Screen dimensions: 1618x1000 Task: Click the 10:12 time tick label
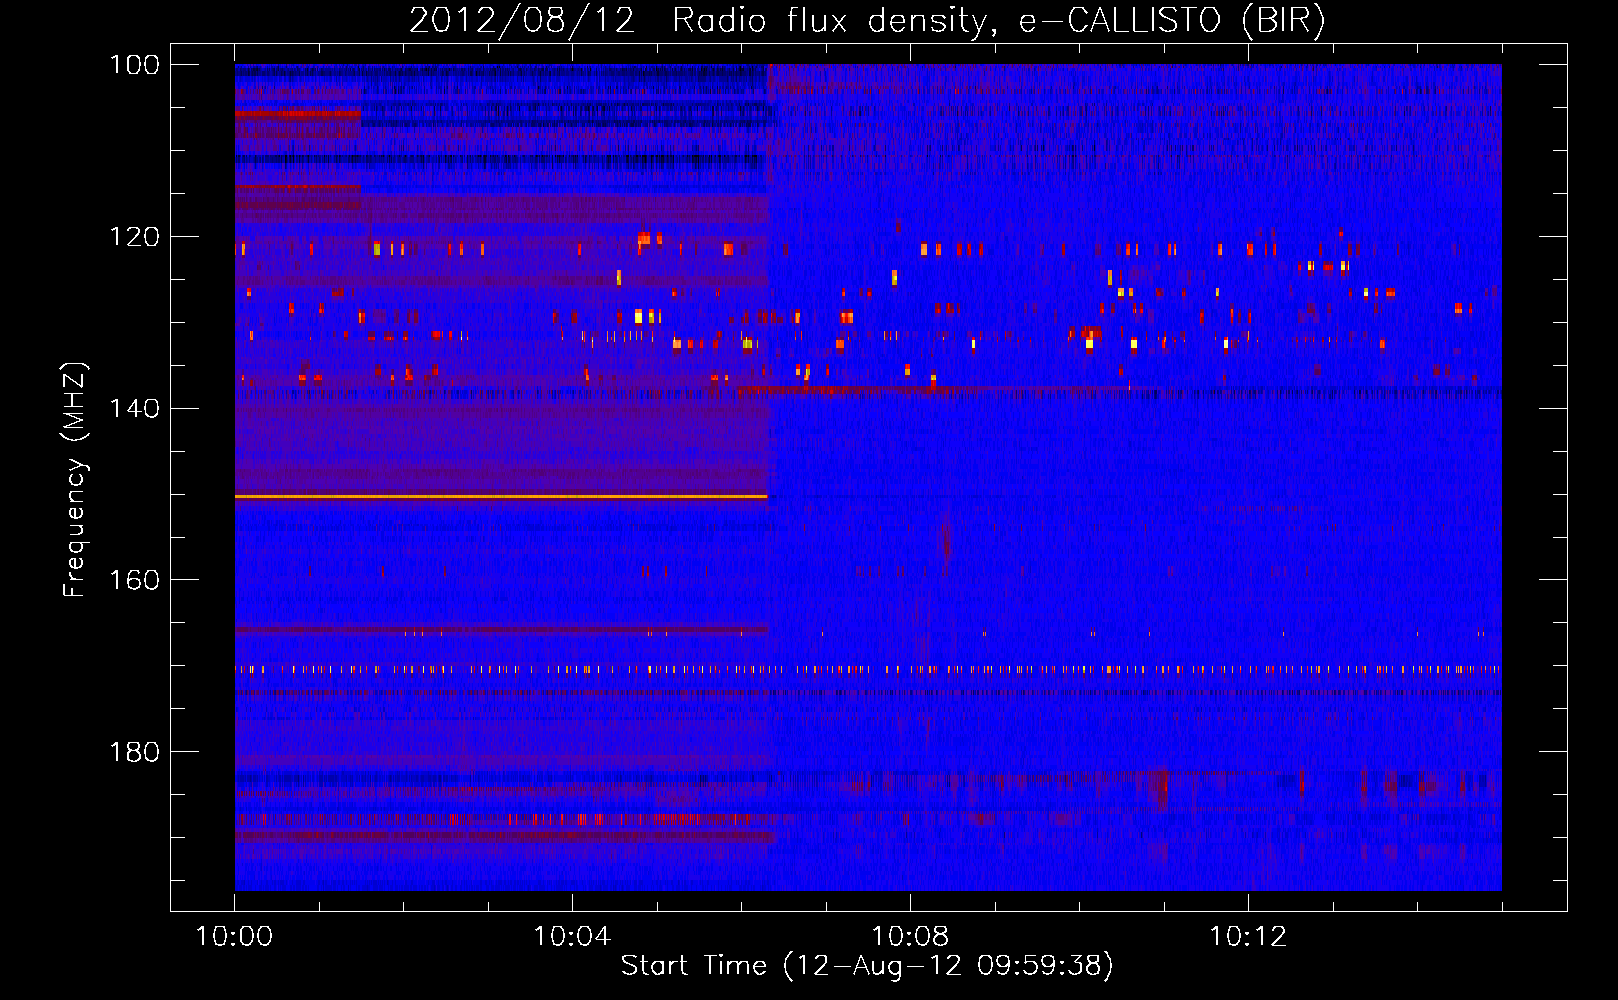(x=1248, y=936)
